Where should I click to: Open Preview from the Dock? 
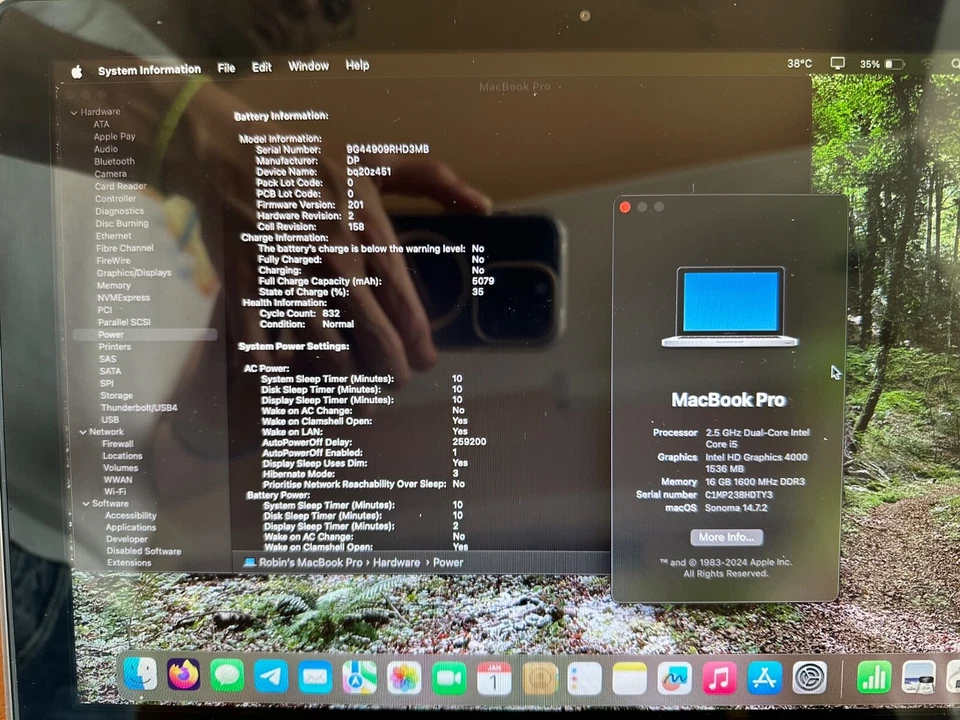tap(919, 678)
